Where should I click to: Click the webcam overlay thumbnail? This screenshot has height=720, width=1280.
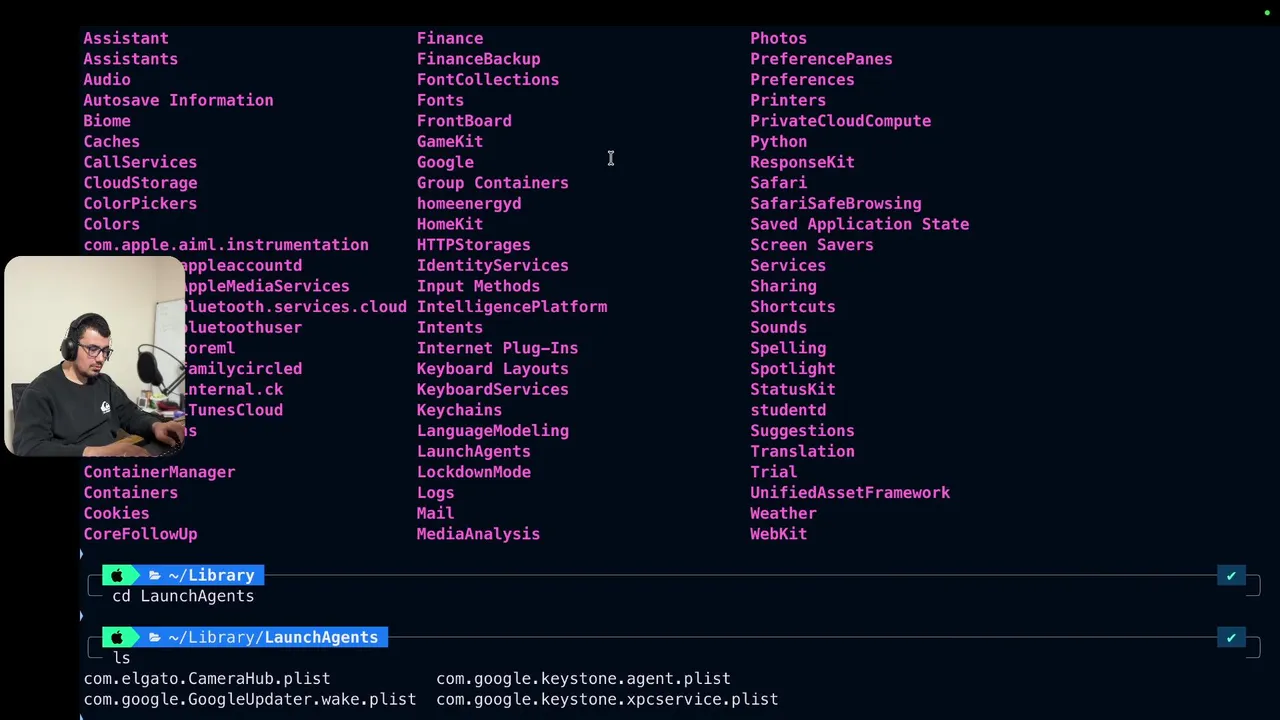click(x=95, y=356)
